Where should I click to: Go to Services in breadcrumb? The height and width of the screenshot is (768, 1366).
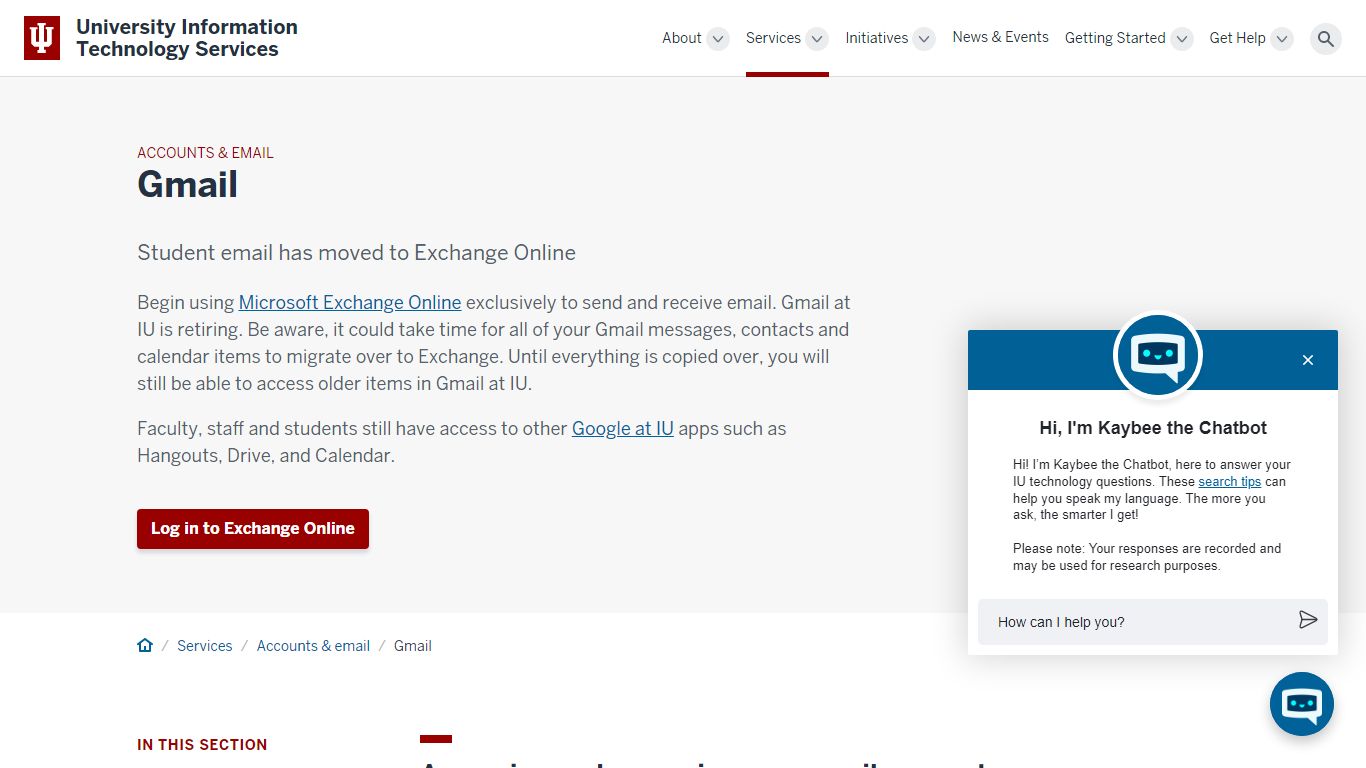(205, 646)
